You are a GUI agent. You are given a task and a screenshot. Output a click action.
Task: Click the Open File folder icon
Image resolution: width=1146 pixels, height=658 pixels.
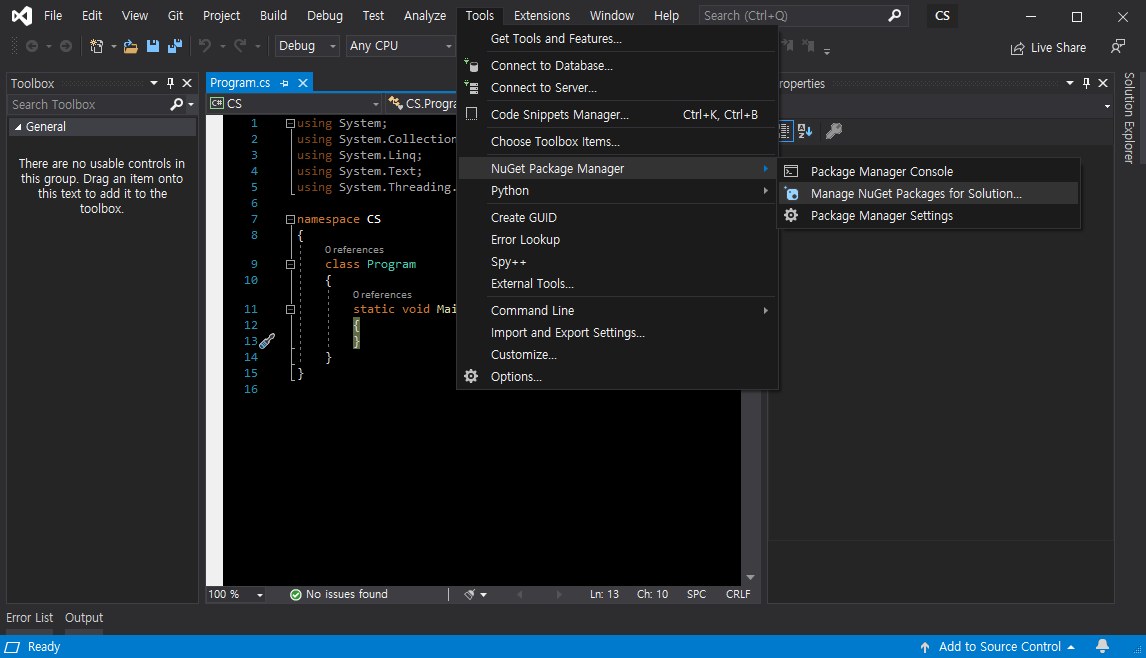click(131, 46)
